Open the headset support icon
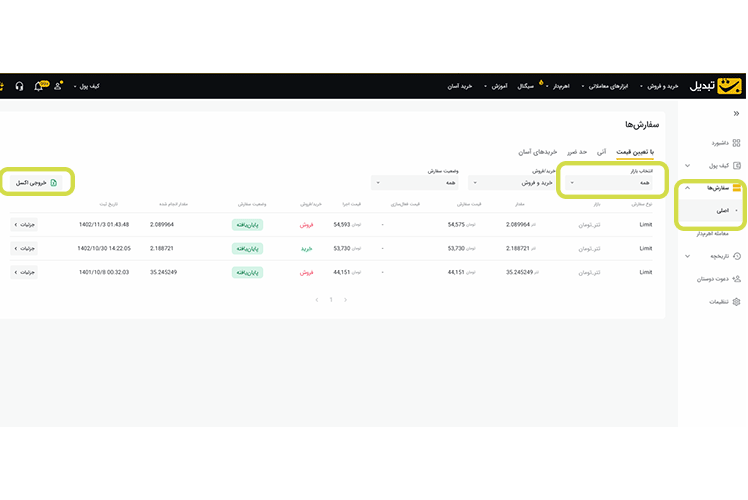This screenshot has height=500, width=748. 19,86
